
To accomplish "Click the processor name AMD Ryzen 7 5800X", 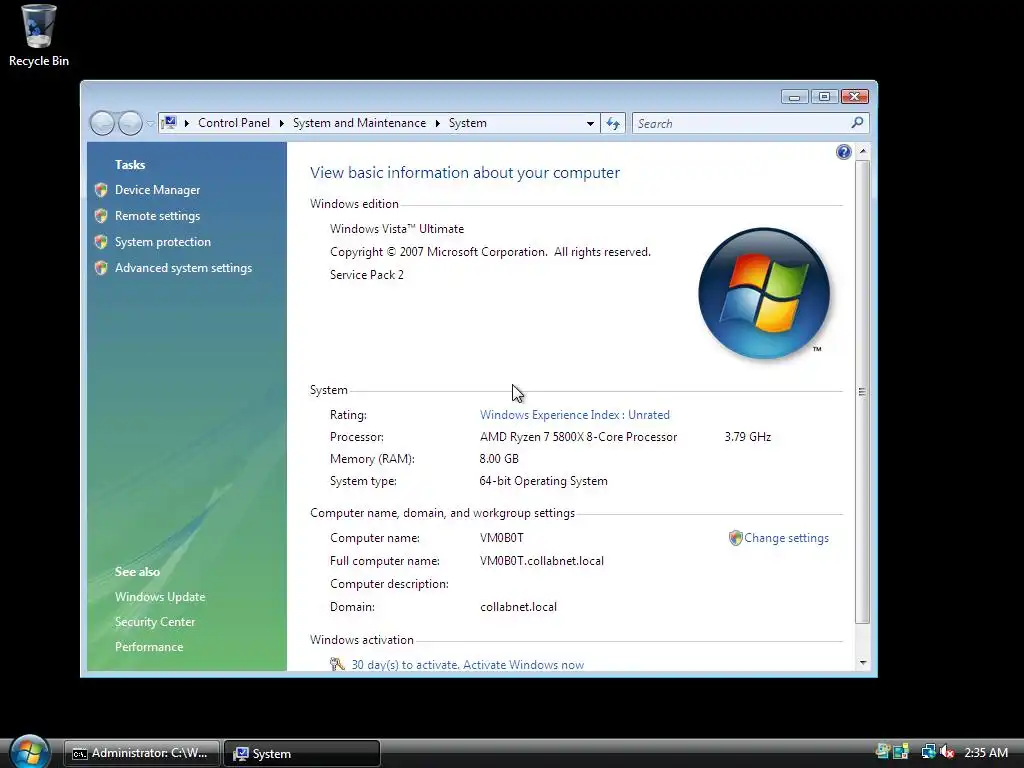I will (x=579, y=437).
